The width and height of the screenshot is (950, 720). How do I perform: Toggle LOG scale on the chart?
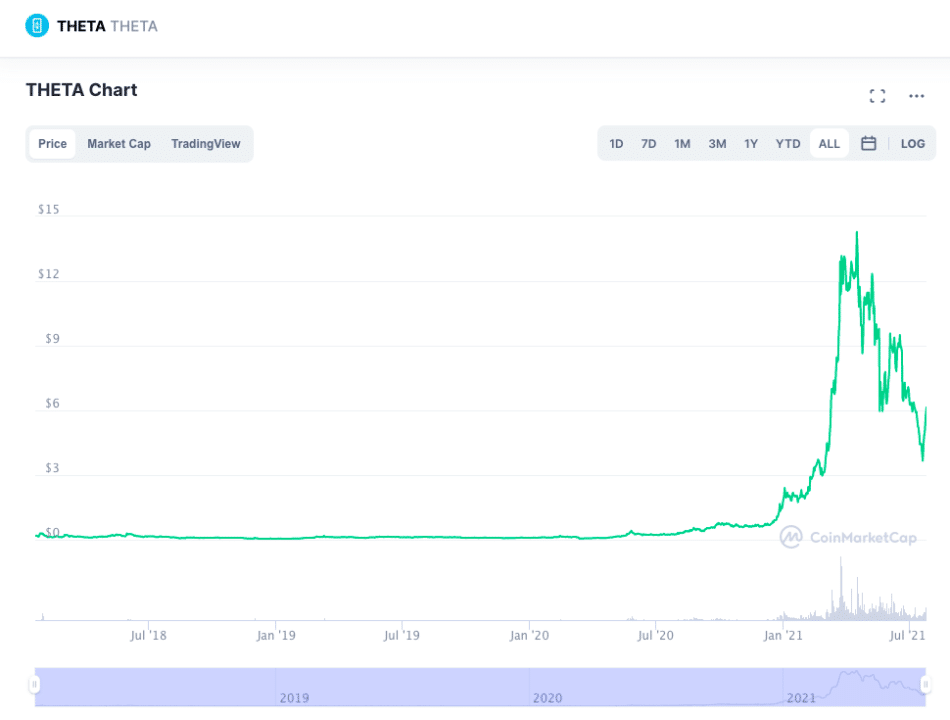(912, 144)
